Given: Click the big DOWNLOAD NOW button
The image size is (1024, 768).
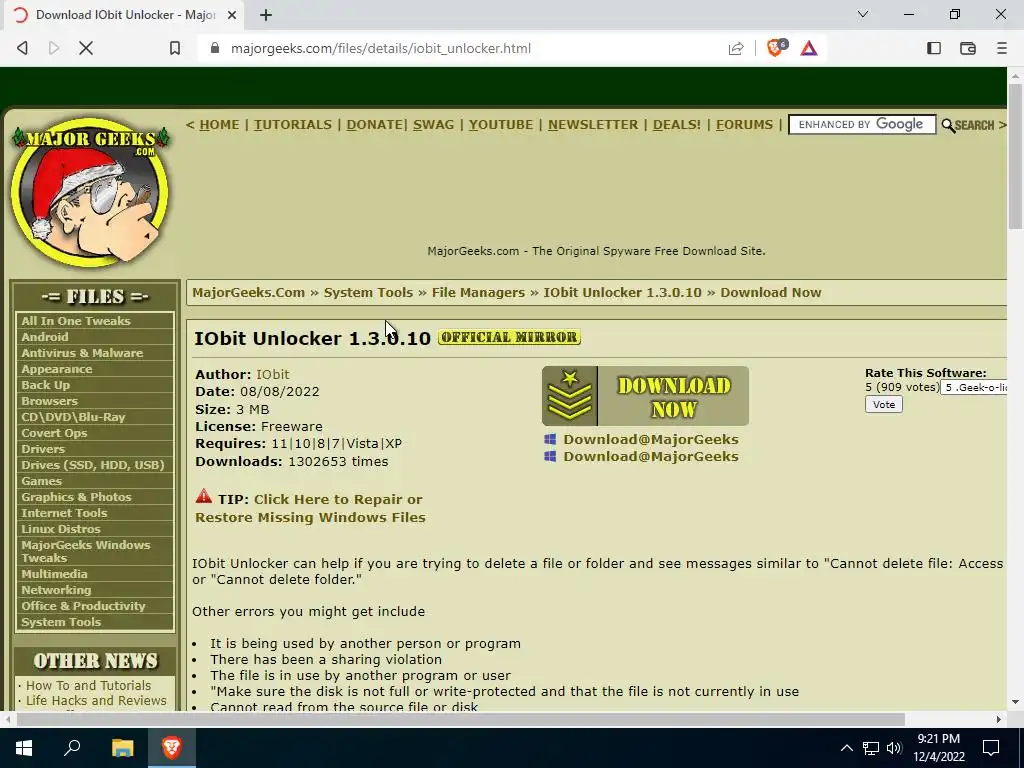Looking at the screenshot, I should (x=645, y=396).
